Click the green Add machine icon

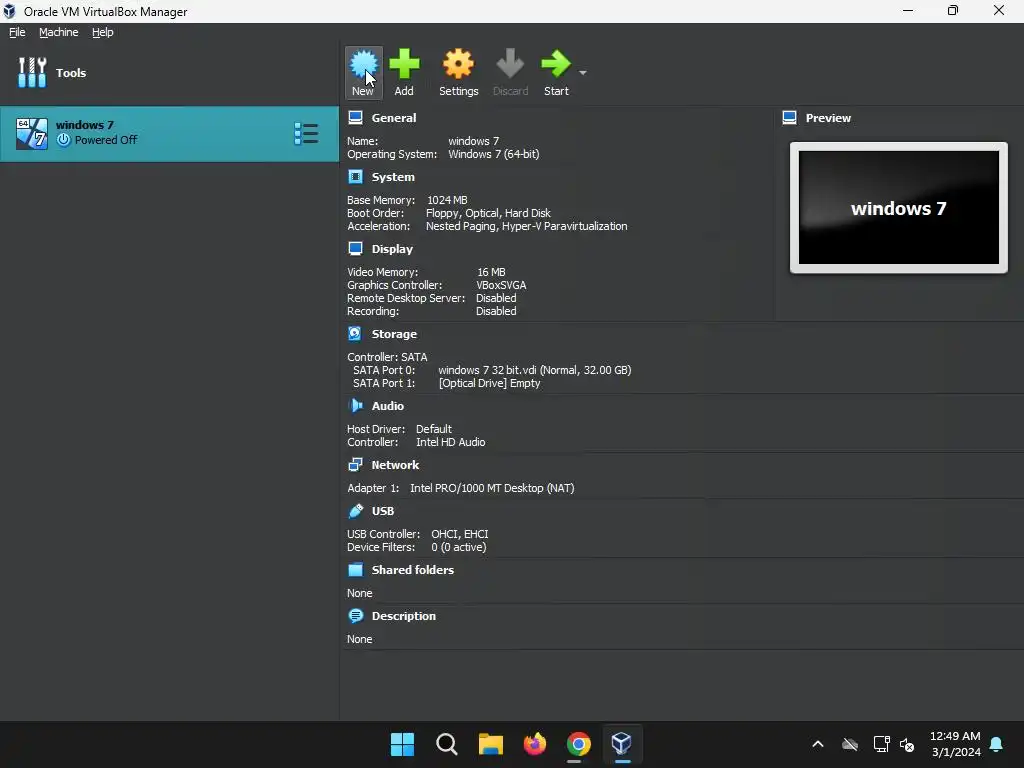[x=404, y=64]
